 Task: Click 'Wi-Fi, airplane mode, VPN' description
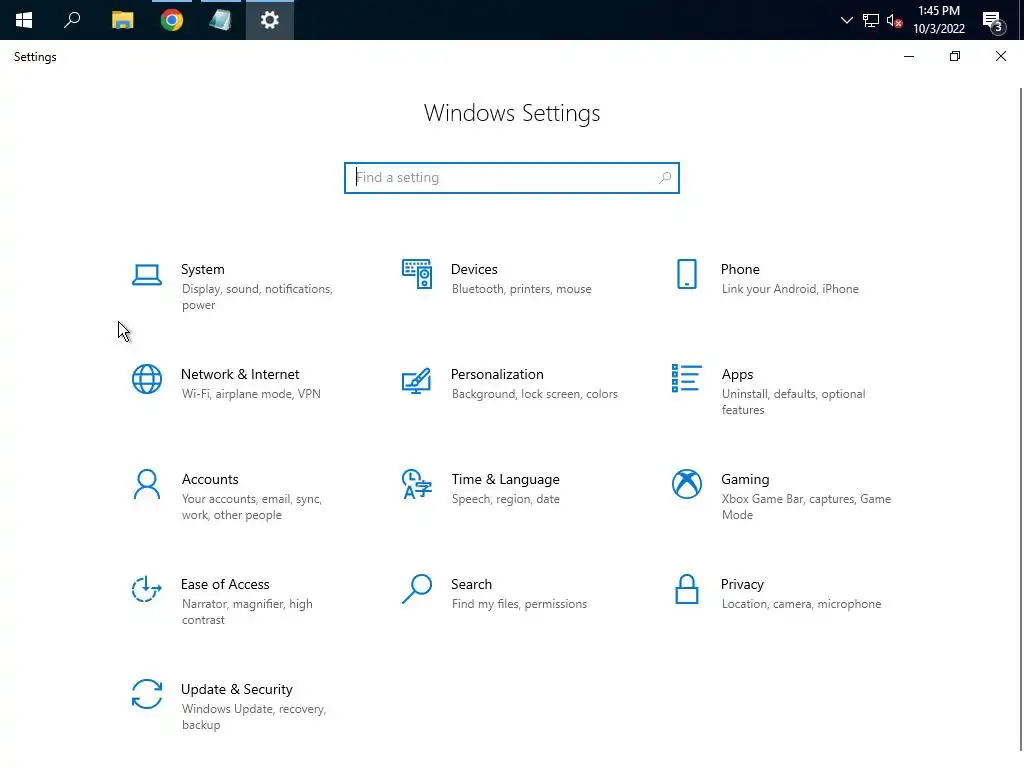click(x=251, y=394)
